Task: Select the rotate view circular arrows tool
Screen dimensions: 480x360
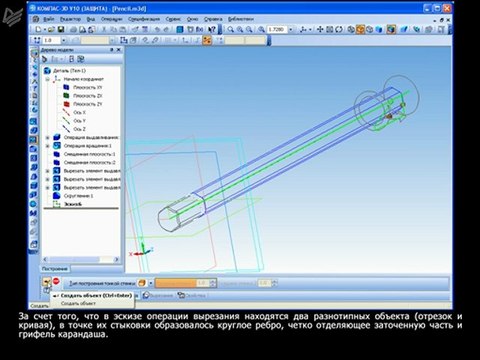Action: click(x=339, y=30)
